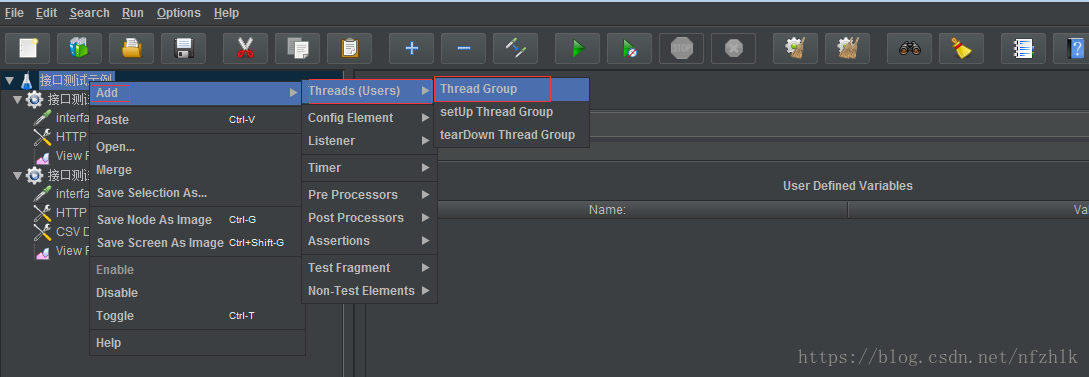Expand Non-Test Elements submenu
The width and height of the screenshot is (1089, 377).
(369, 291)
